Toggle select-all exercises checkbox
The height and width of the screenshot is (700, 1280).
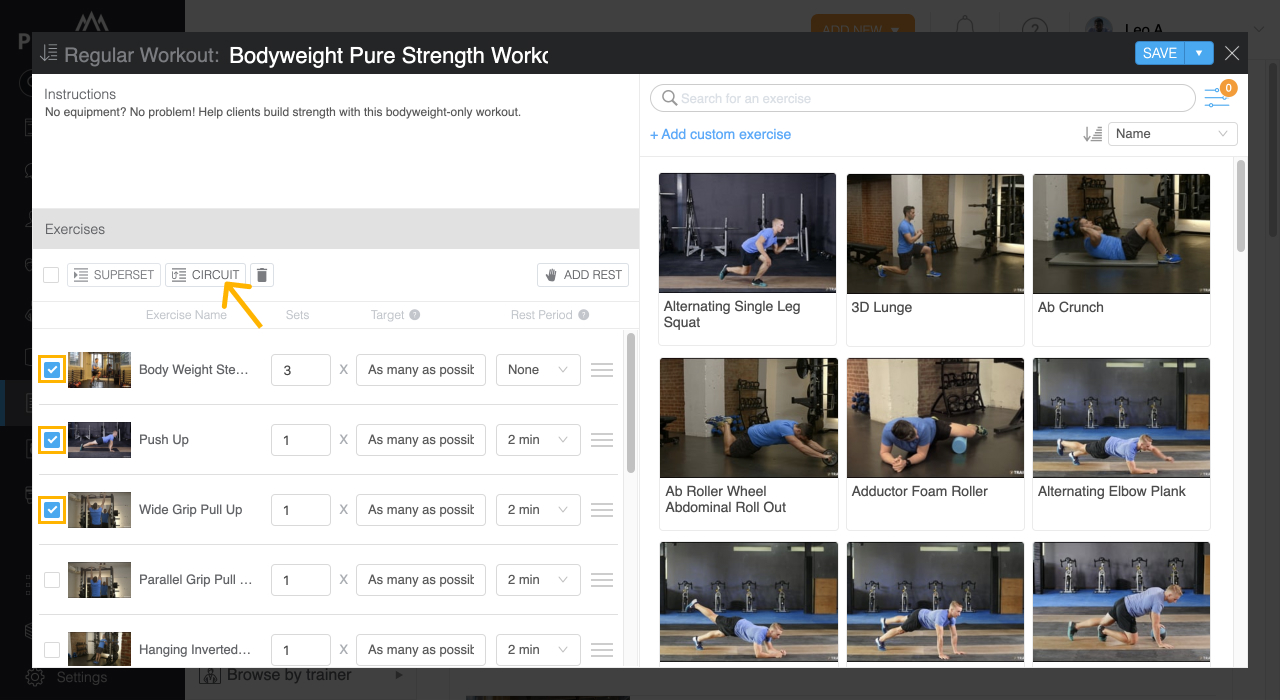click(51, 275)
